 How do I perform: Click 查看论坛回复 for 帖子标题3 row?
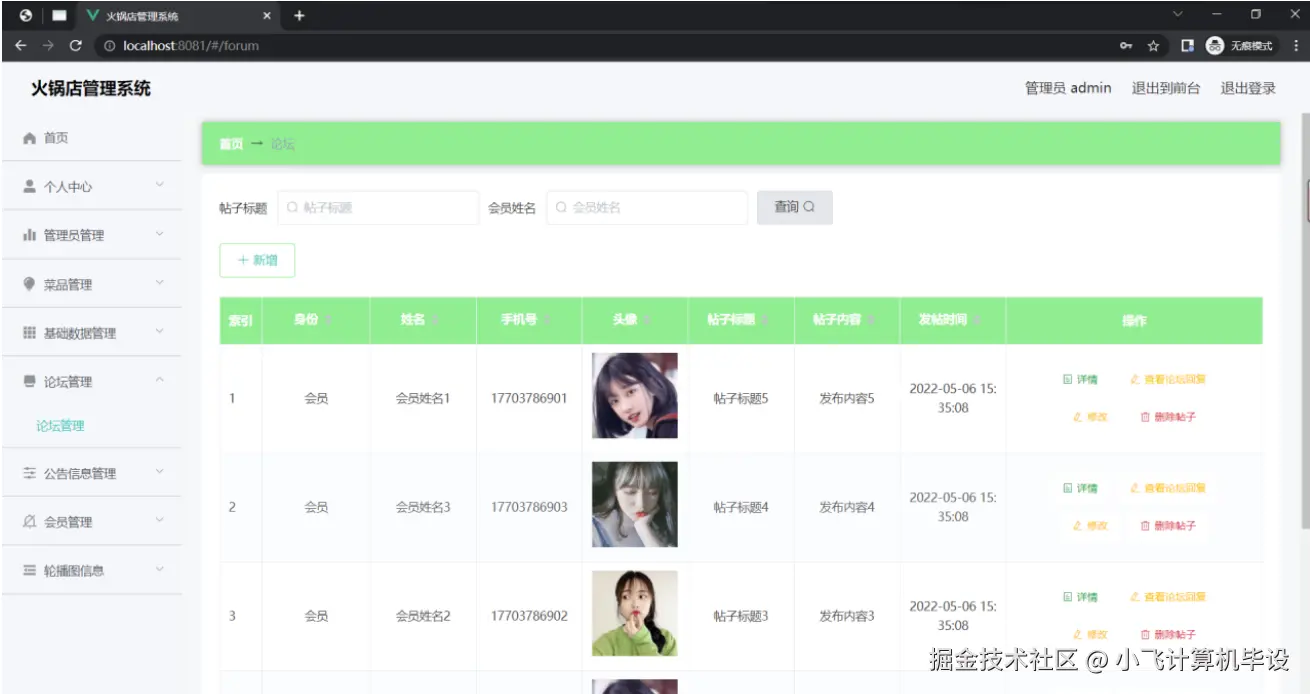[x=1168, y=597]
